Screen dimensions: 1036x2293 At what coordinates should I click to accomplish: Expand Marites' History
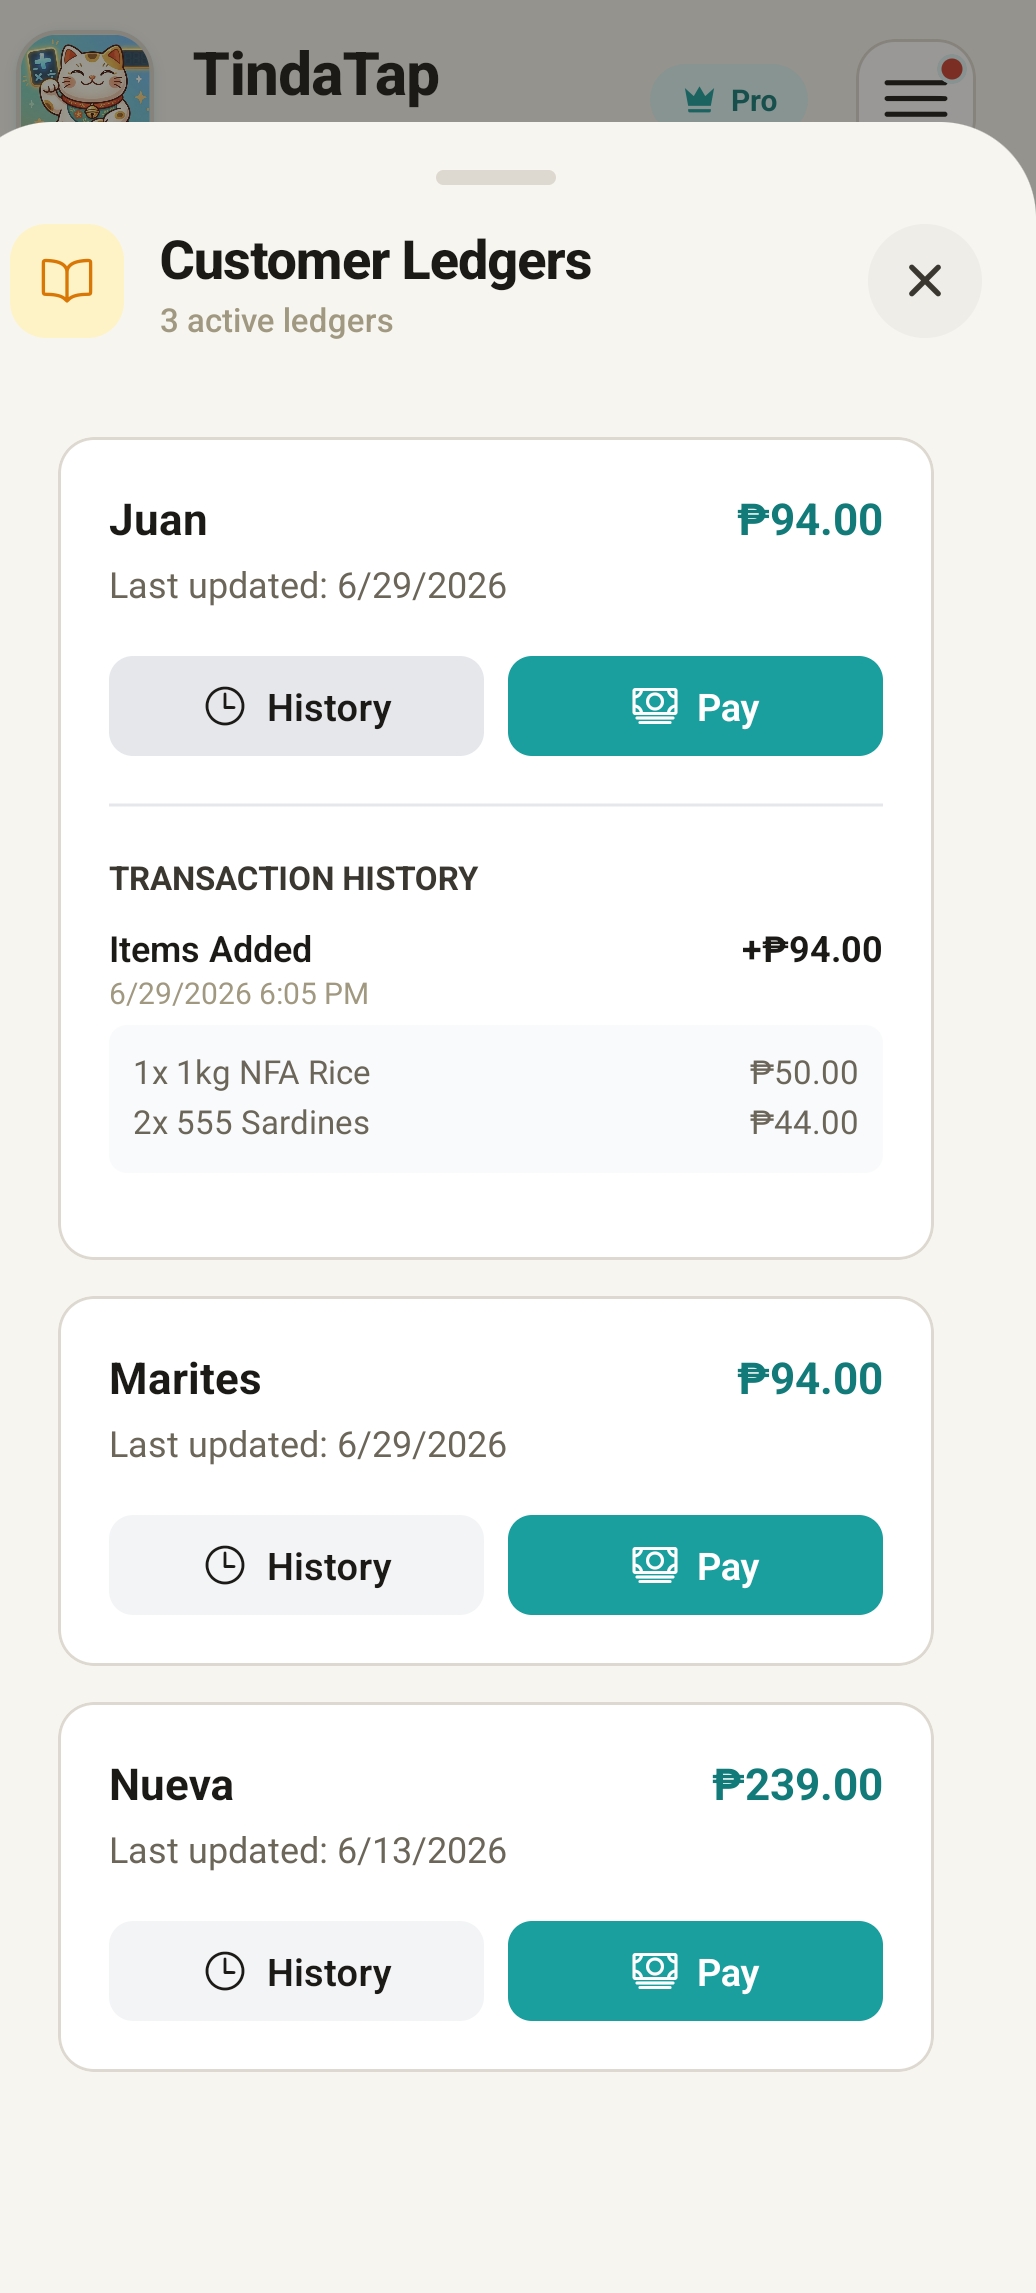click(296, 1565)
